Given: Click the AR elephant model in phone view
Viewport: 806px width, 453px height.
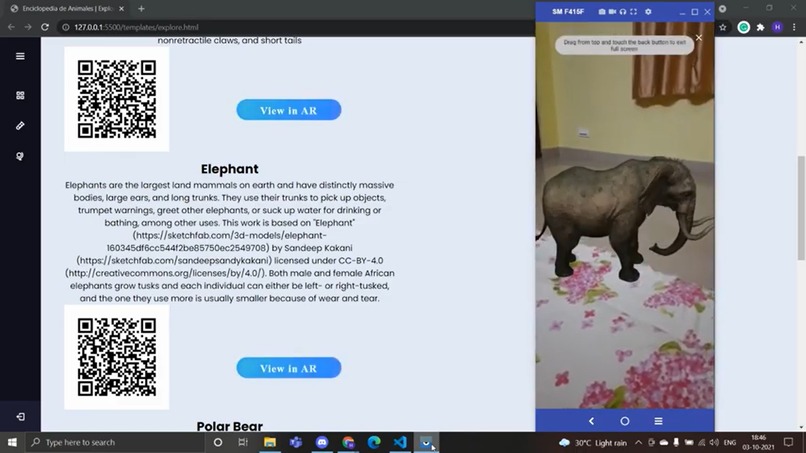Looking at the screenshot, I should click(x=625, y=219).
